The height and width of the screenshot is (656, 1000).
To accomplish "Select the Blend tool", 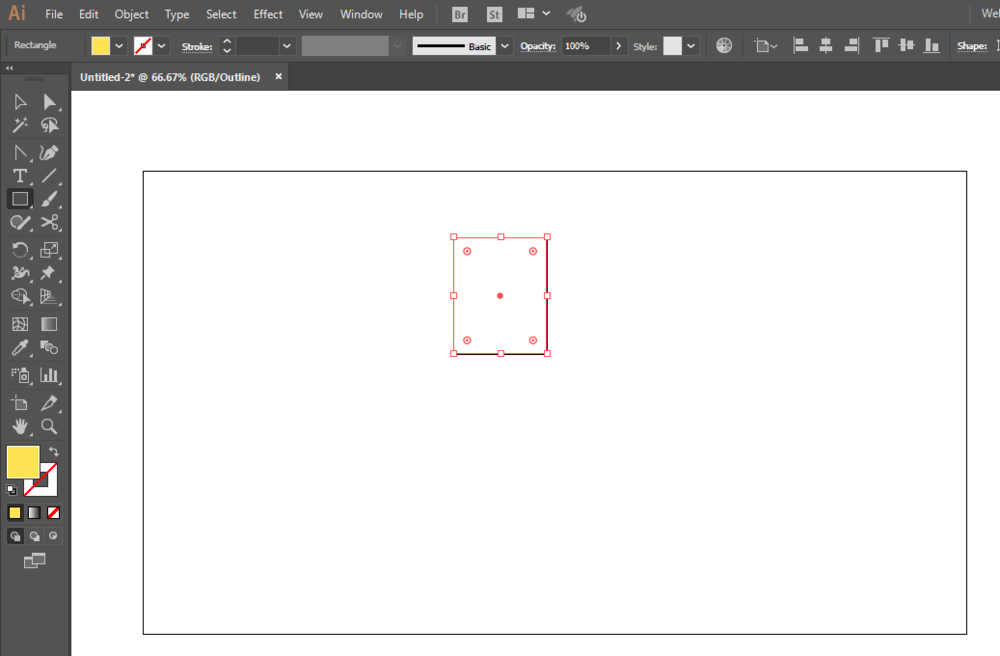I will click(x=49, y=347).
